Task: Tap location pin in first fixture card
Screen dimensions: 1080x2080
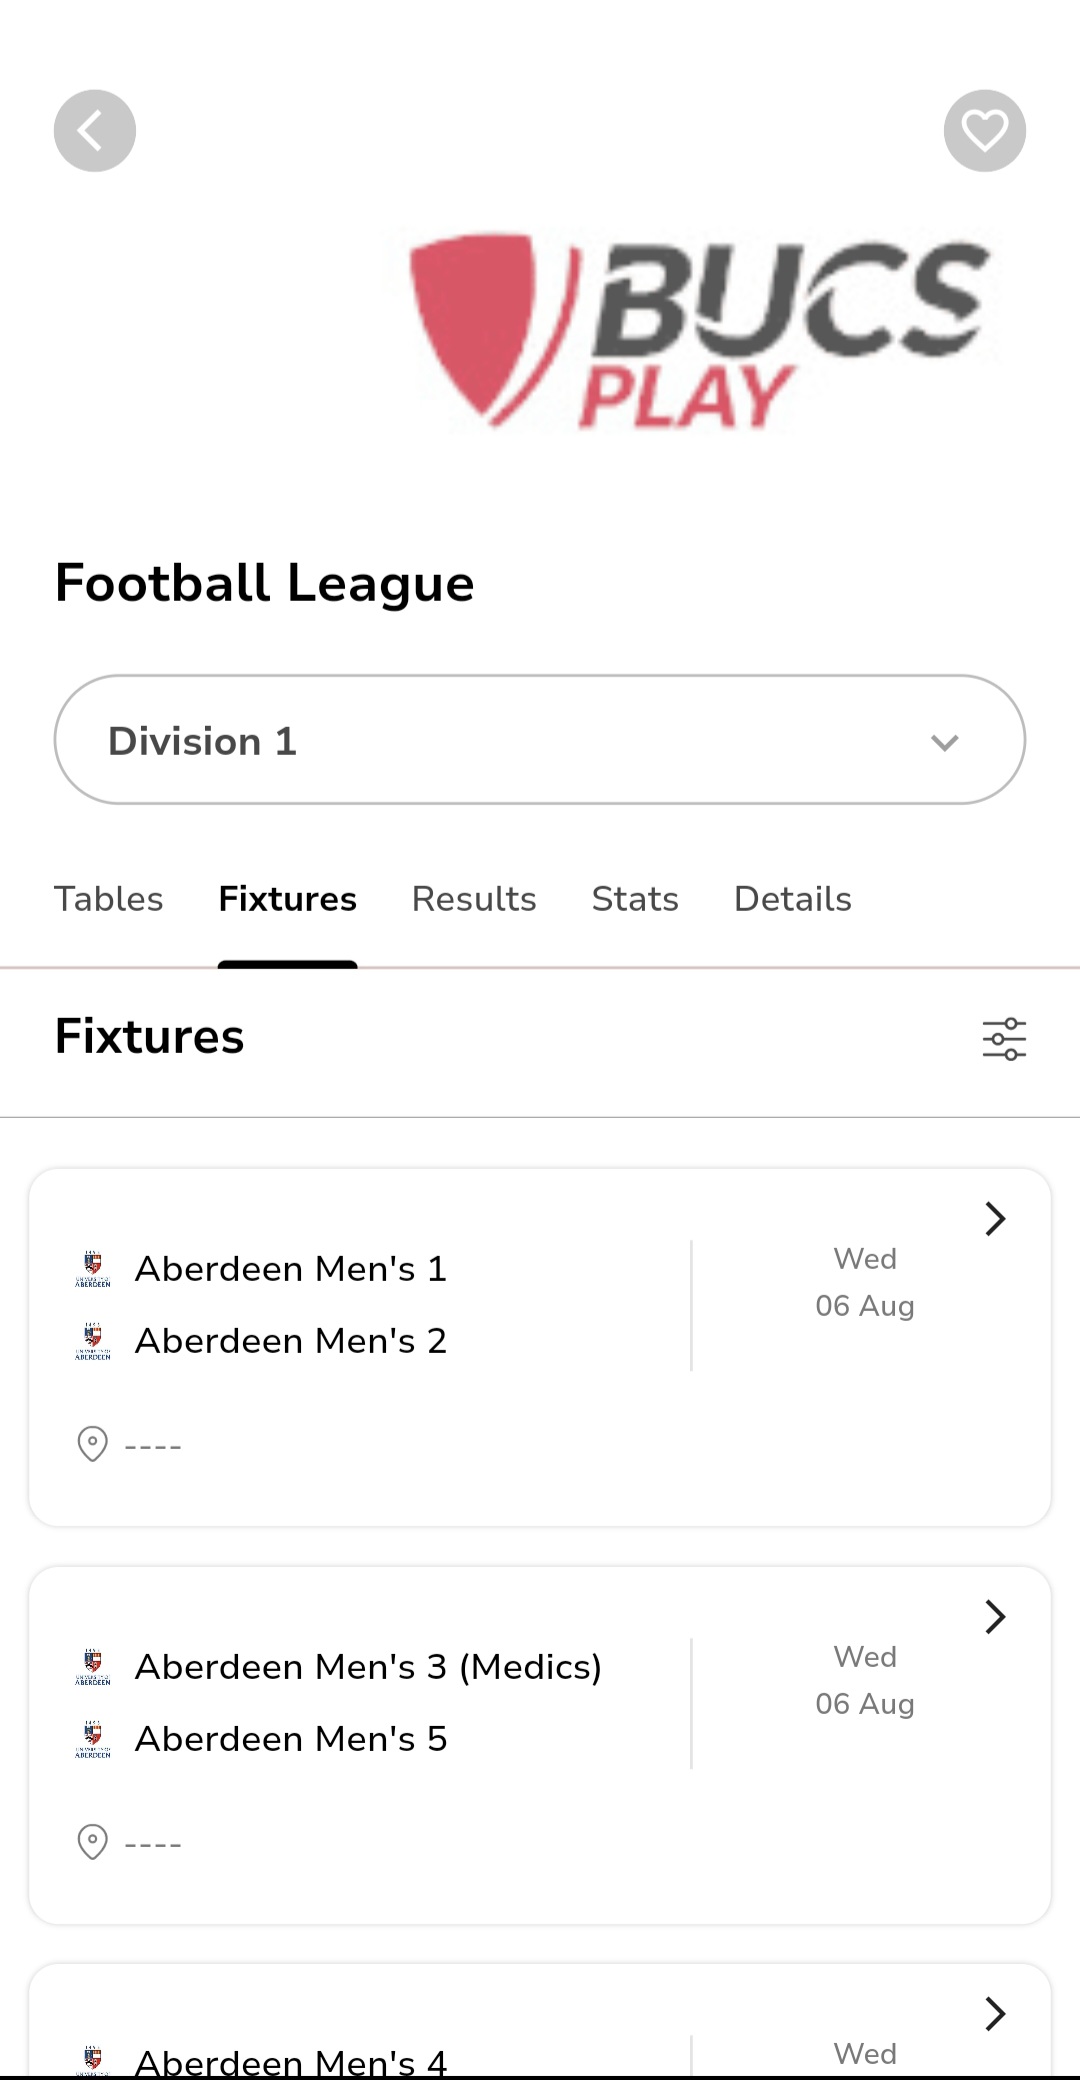Action: pyautogui.click(x=92, y=1444)
